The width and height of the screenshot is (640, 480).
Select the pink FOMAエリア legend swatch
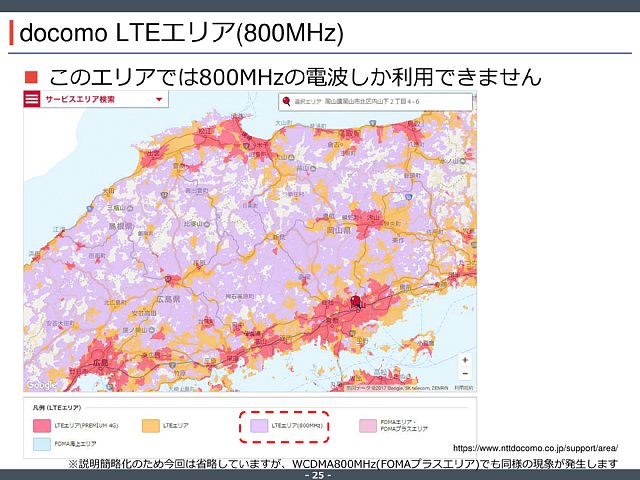click(x=368, y=426)
